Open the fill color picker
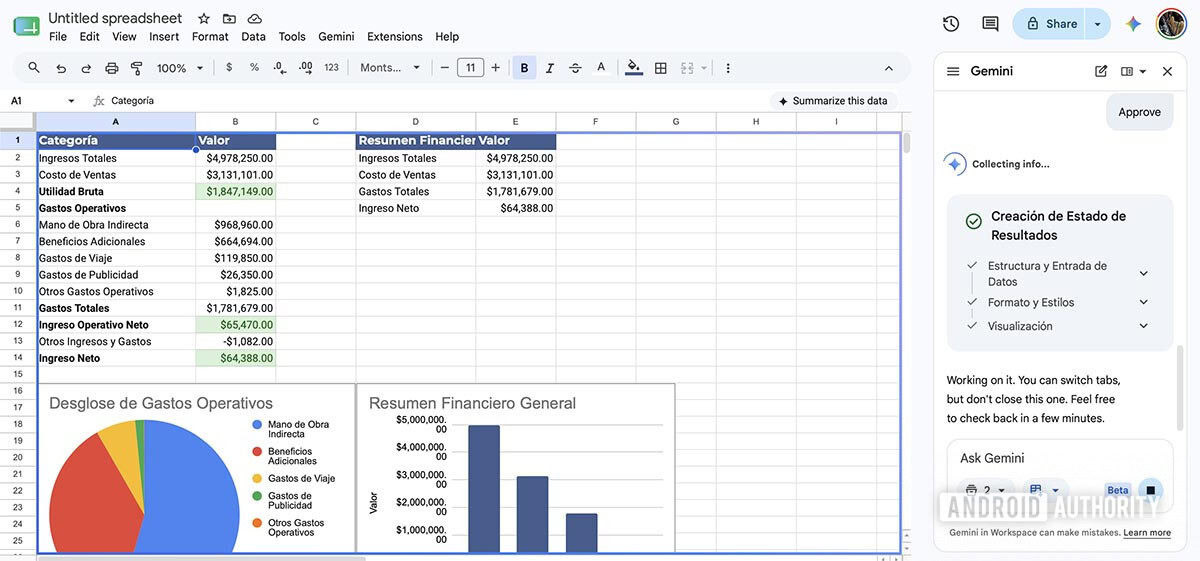Viewport: 1200px width, 561px height. click(634, 68)
